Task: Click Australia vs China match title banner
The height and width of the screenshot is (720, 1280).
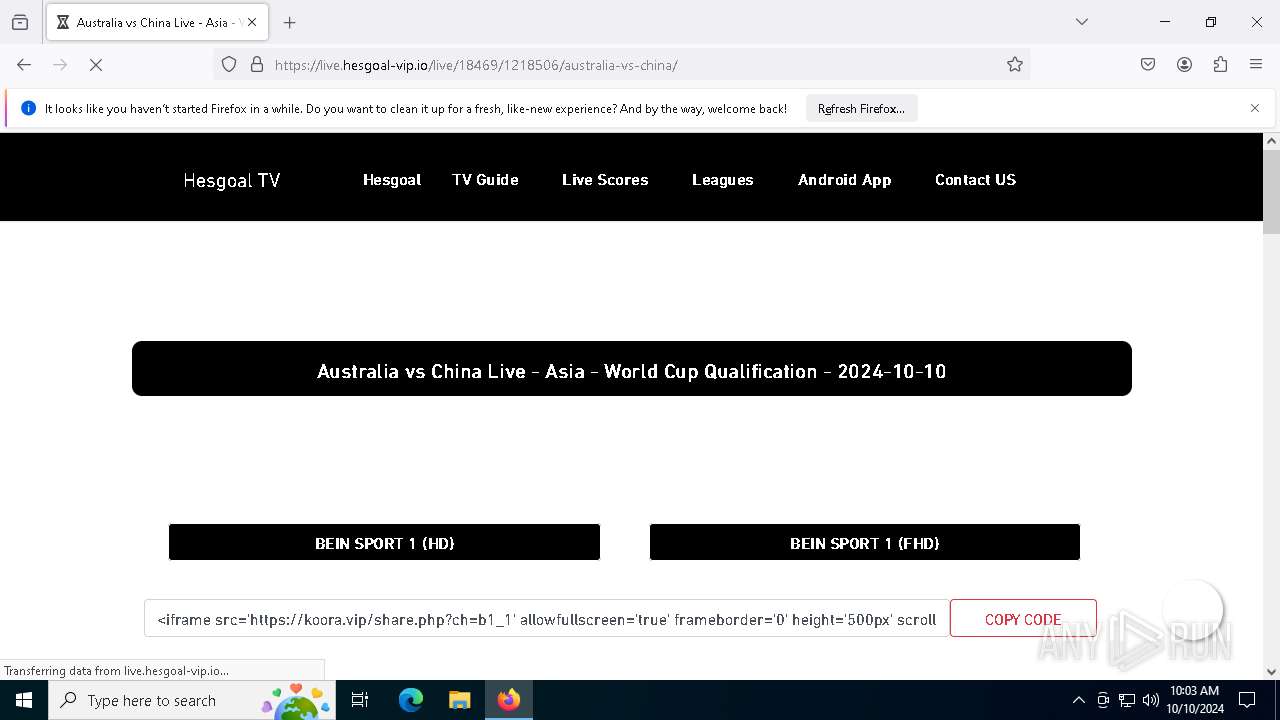Action: (632, 369)
